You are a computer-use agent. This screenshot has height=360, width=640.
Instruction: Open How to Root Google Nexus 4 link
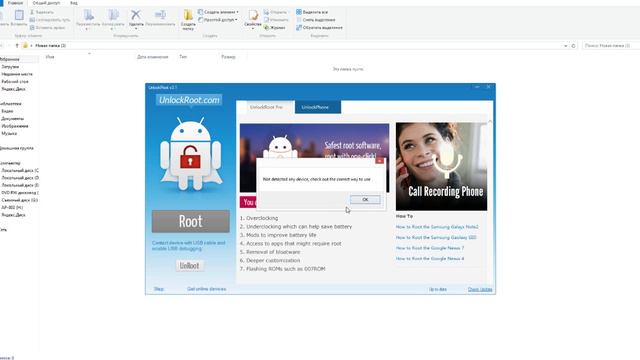[430, 259]
